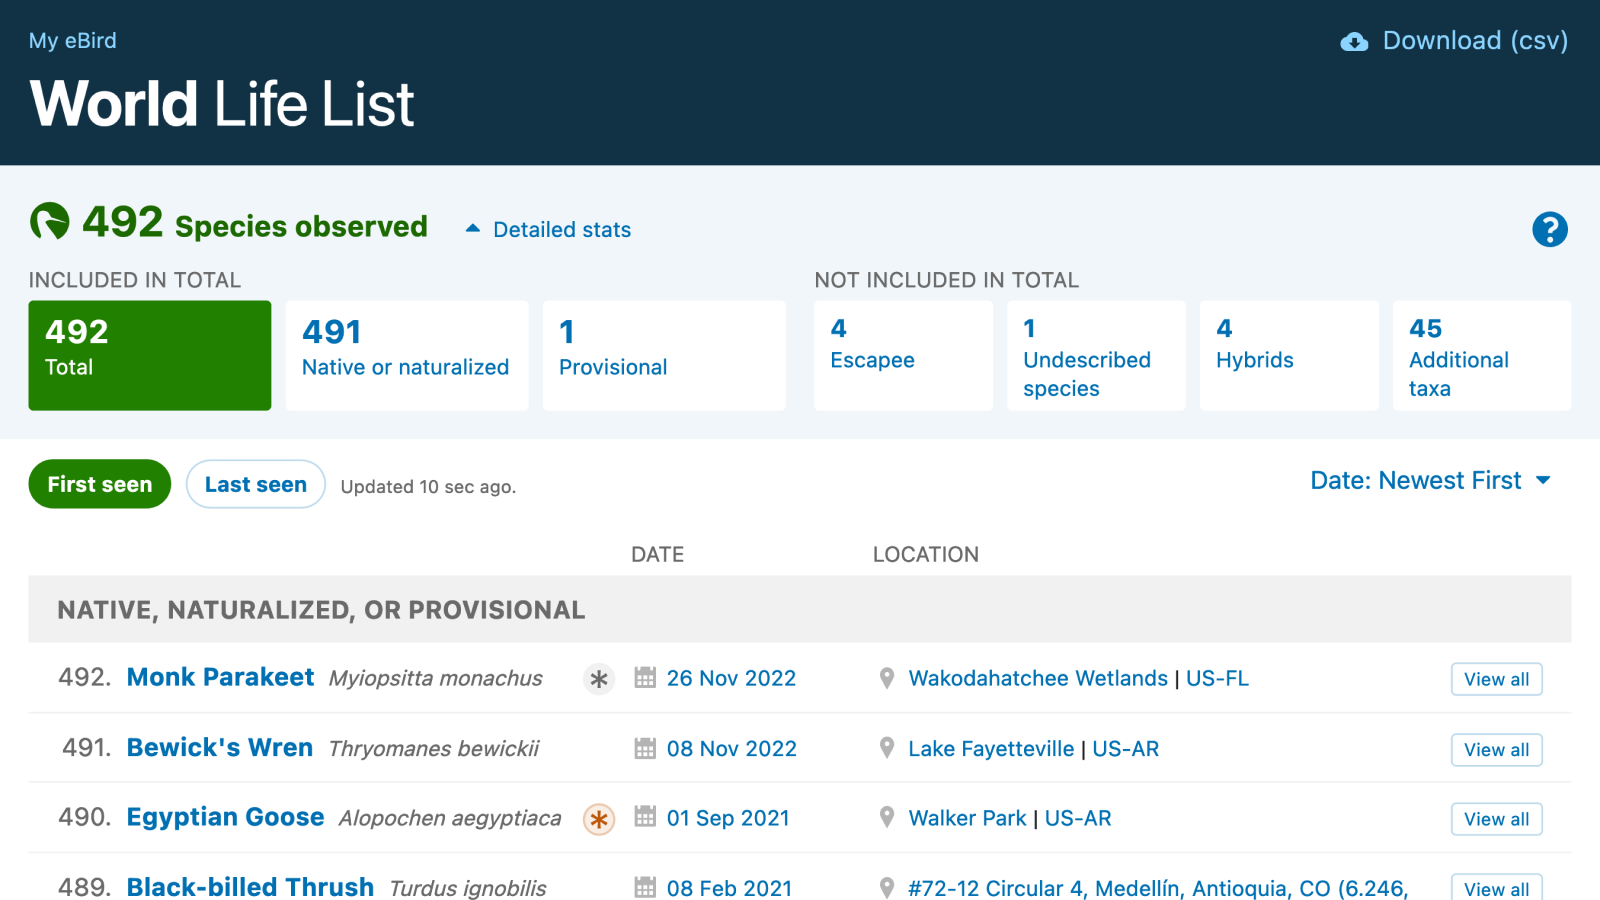The height and width of the screenshot is (900, 1600).
Task: Click the Native, Naturalized, or Provisional heading
Action: pos(321,610)
